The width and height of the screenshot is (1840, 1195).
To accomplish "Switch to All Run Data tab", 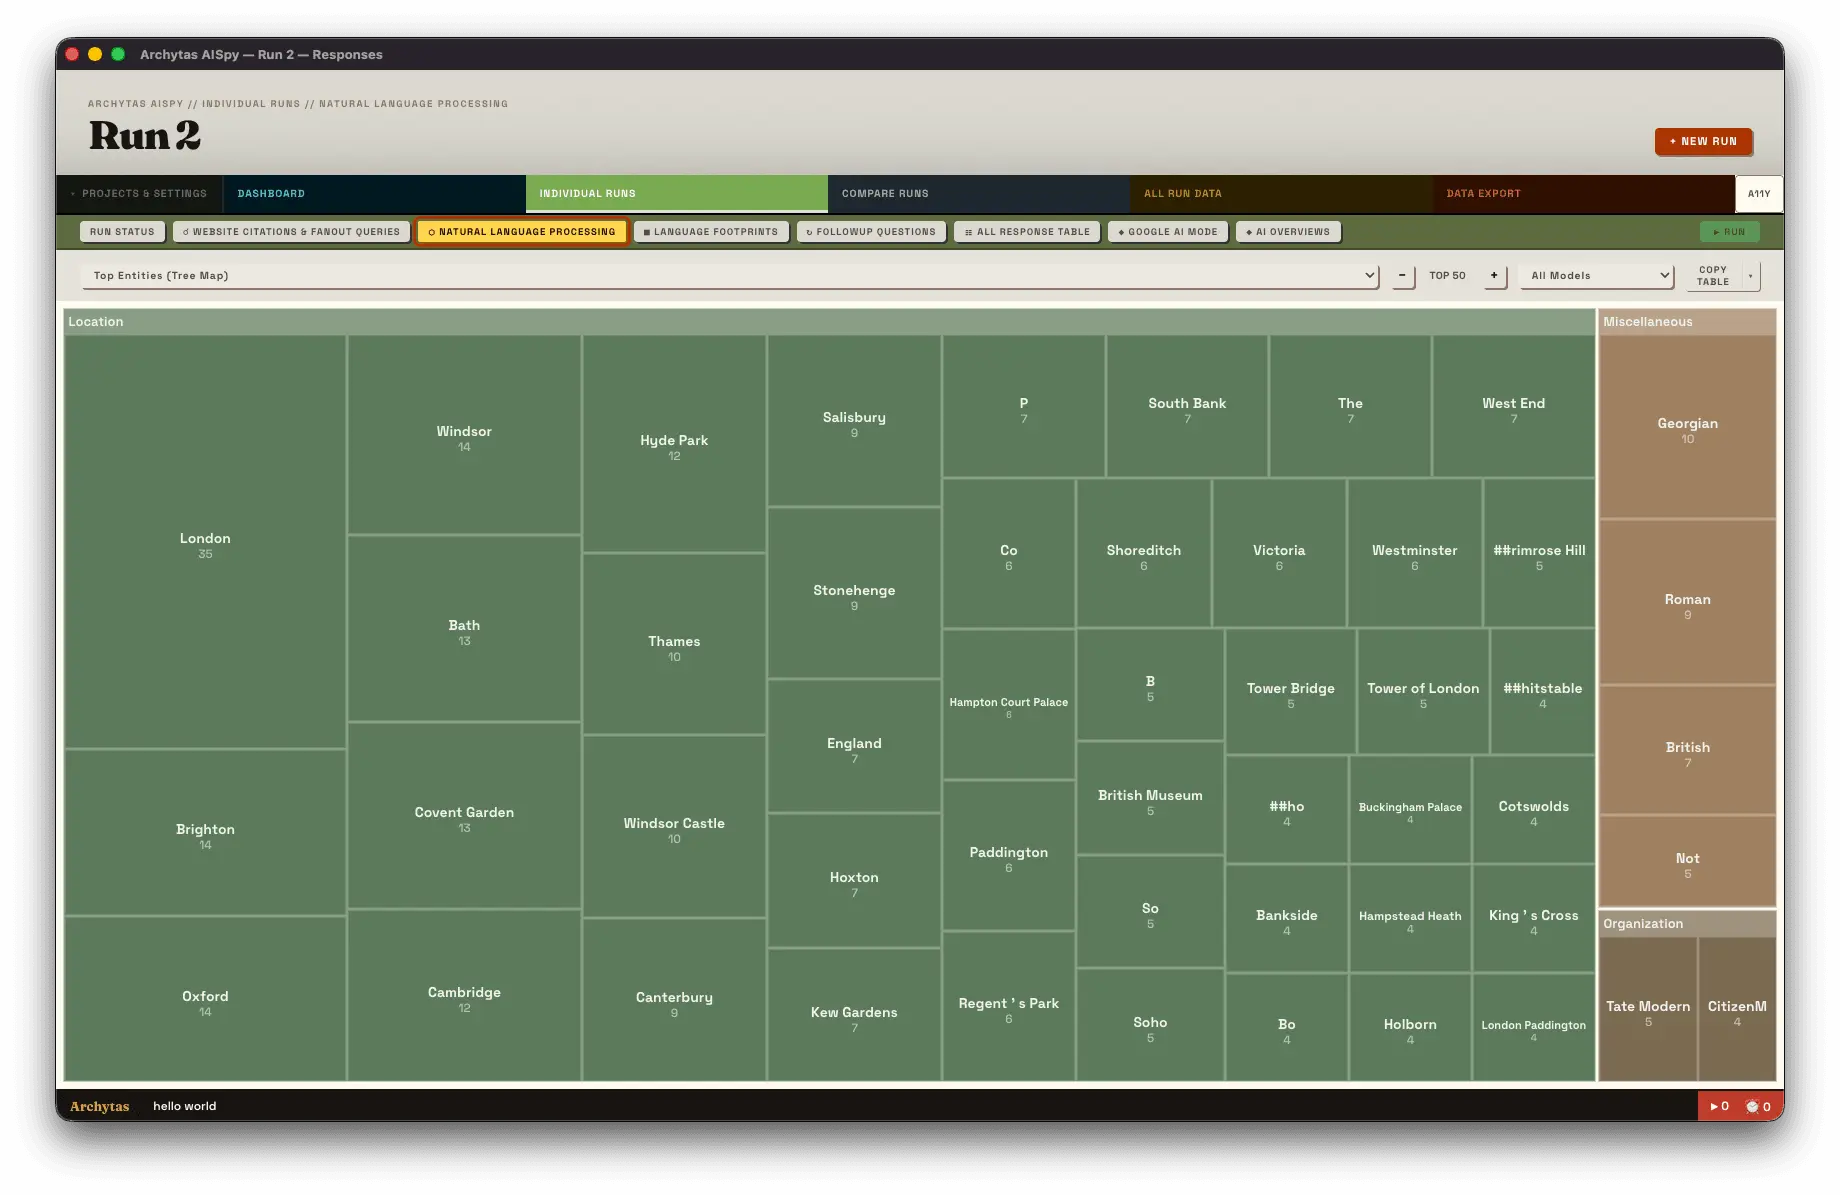I will [1281, 194].
